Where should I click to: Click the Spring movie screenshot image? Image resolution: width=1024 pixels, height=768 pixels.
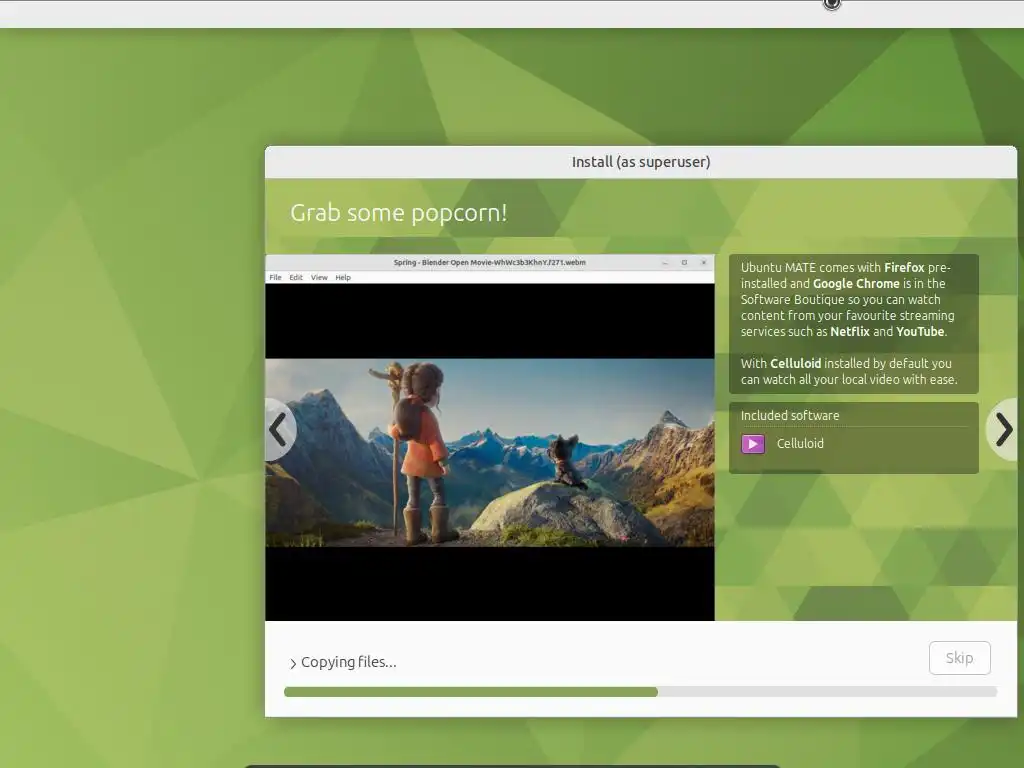click(x=490, y=438)
